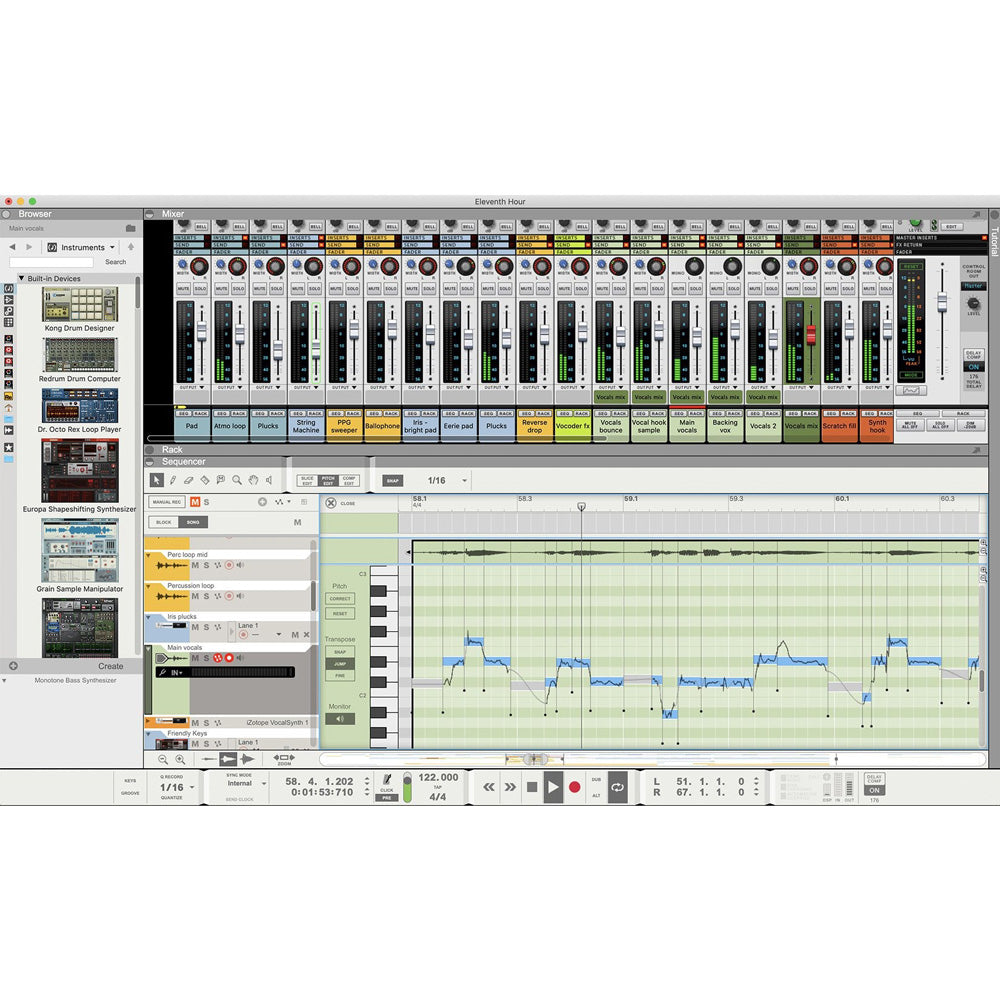1000x1000 pixels.
Task: Click the Correct pitch button
Action: [x=340, y=599]
